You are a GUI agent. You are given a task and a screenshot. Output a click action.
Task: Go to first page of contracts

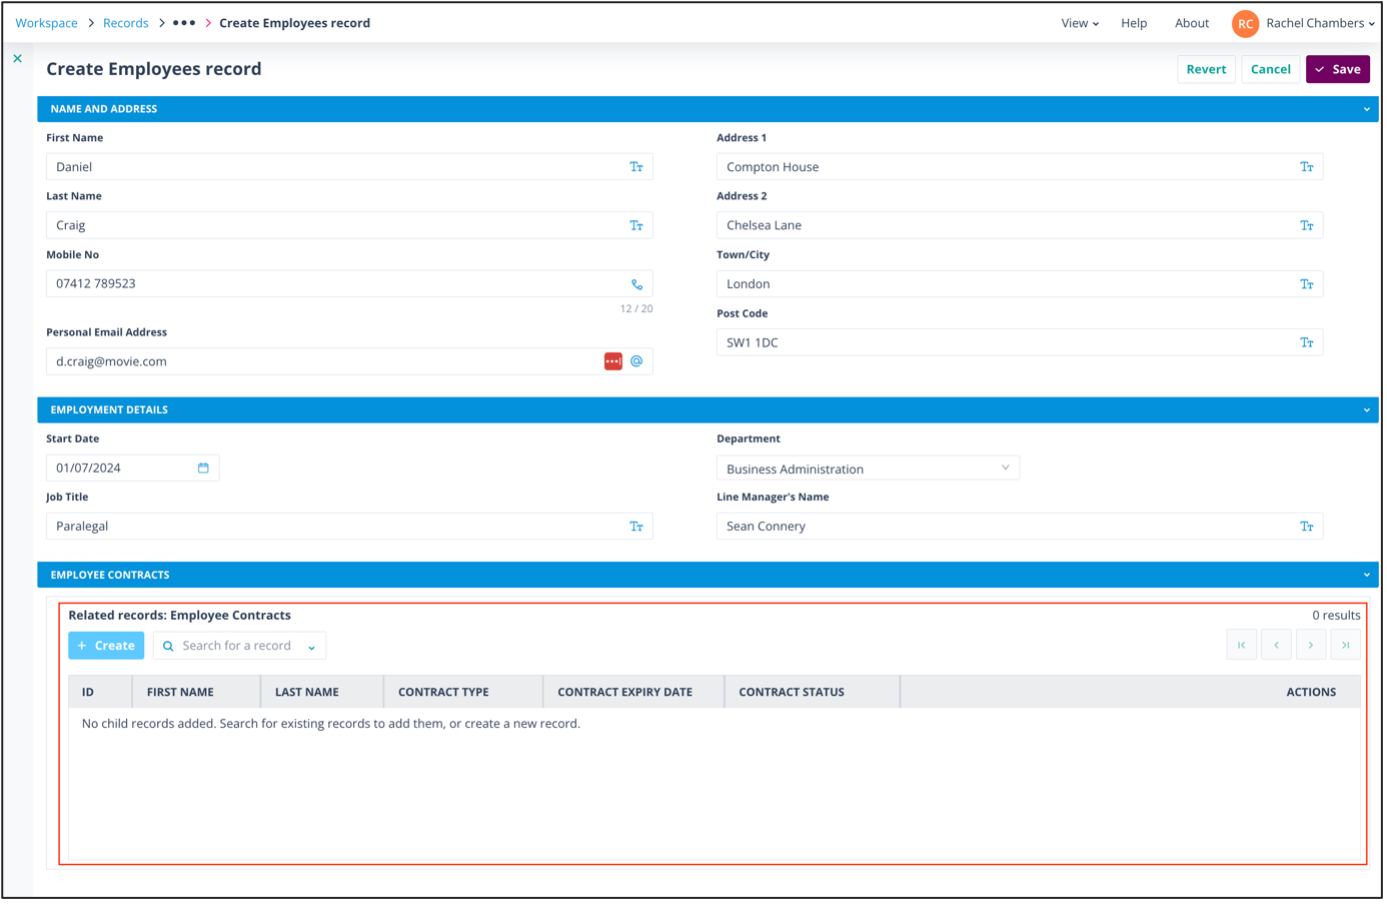pyautogui.click(x=1242, y=646)
